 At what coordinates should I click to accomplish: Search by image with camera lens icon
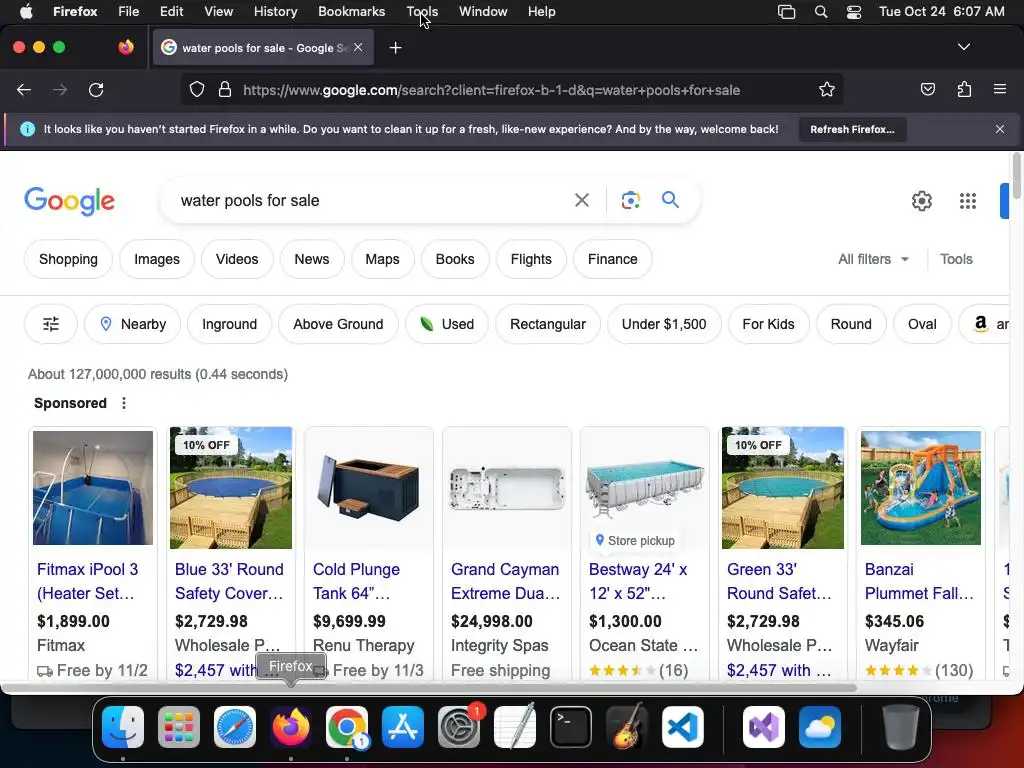[x=630, y=200]
